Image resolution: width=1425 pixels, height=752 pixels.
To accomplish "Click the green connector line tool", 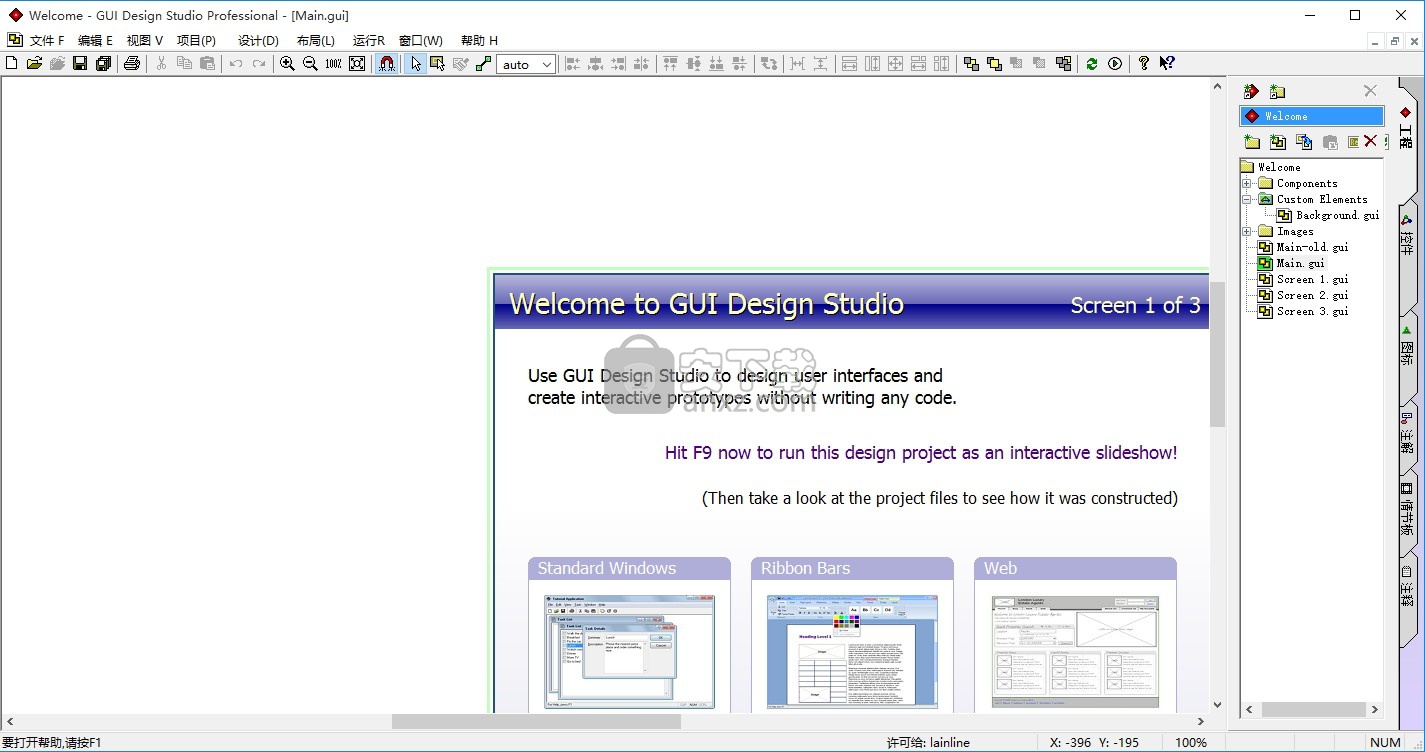I will [x=484, y=63].
